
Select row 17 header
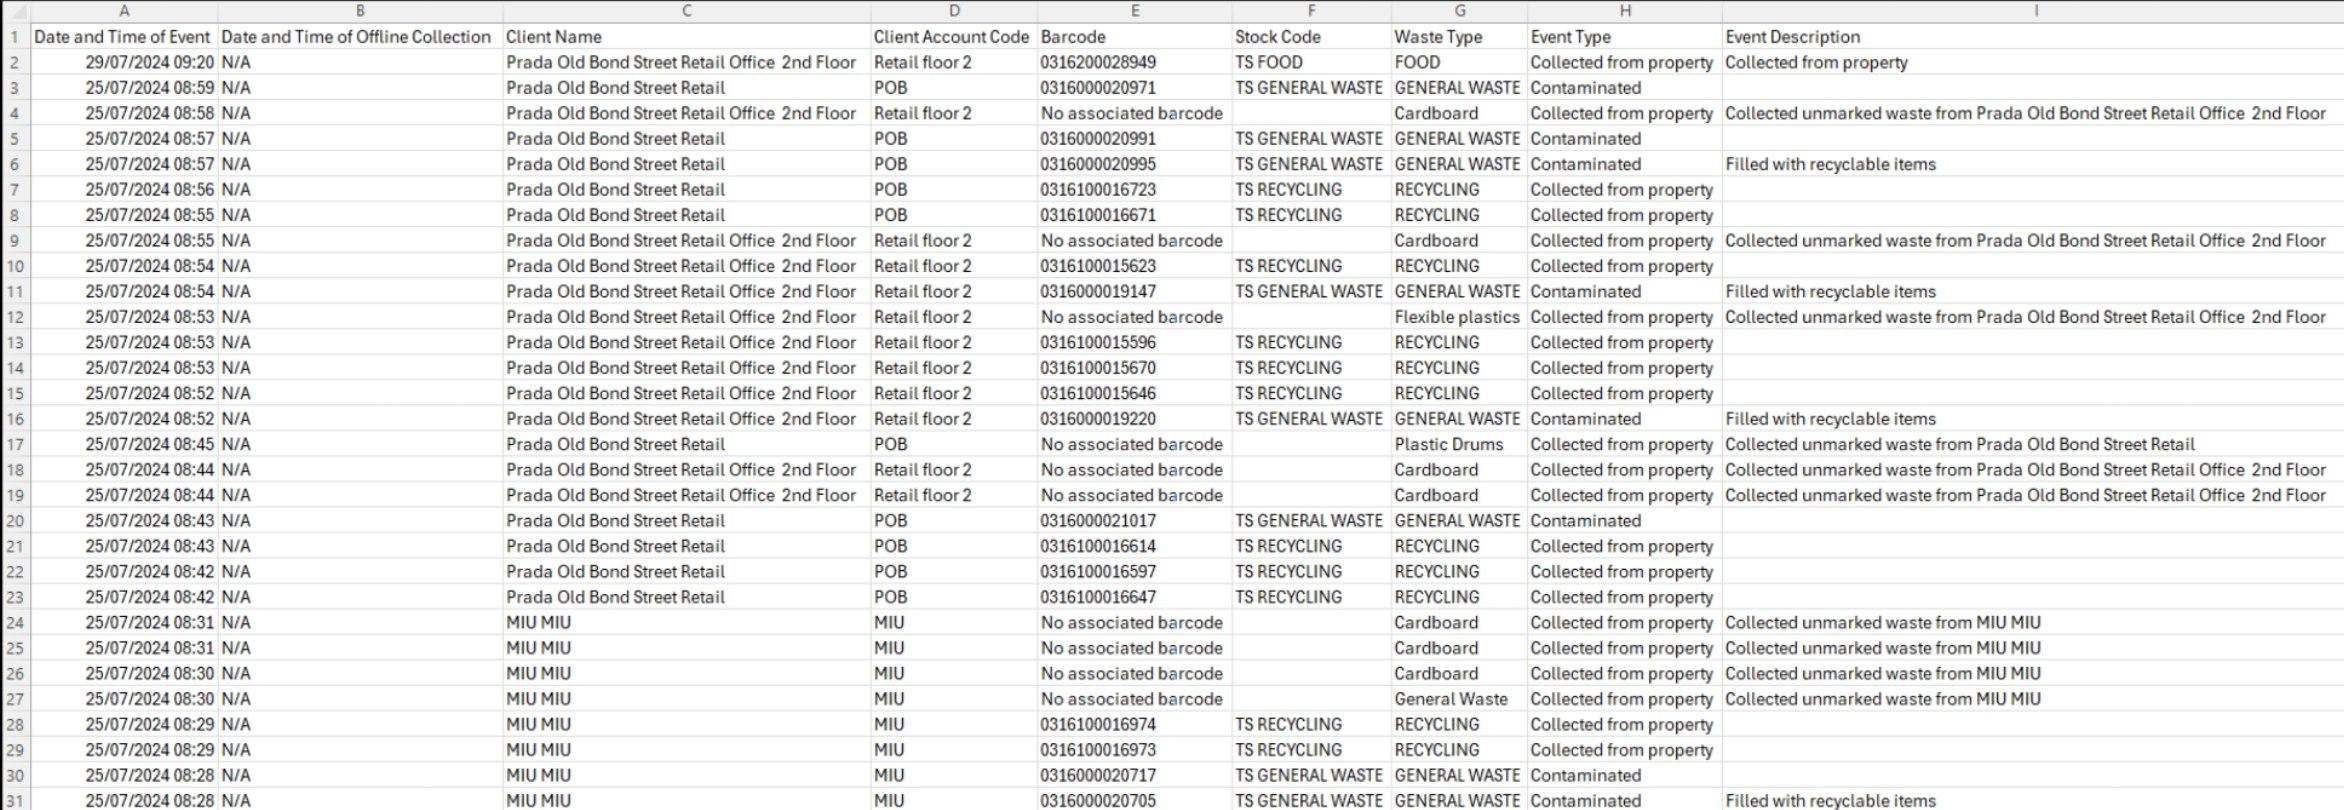pos(15,444)
